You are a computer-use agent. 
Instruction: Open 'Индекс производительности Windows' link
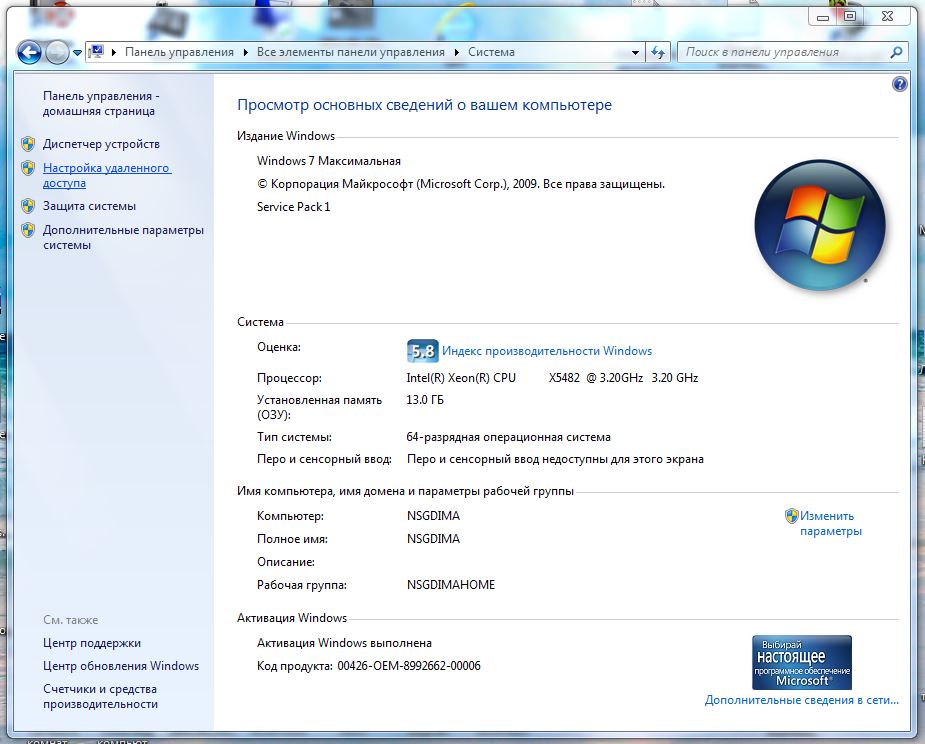tap(547, 350)
